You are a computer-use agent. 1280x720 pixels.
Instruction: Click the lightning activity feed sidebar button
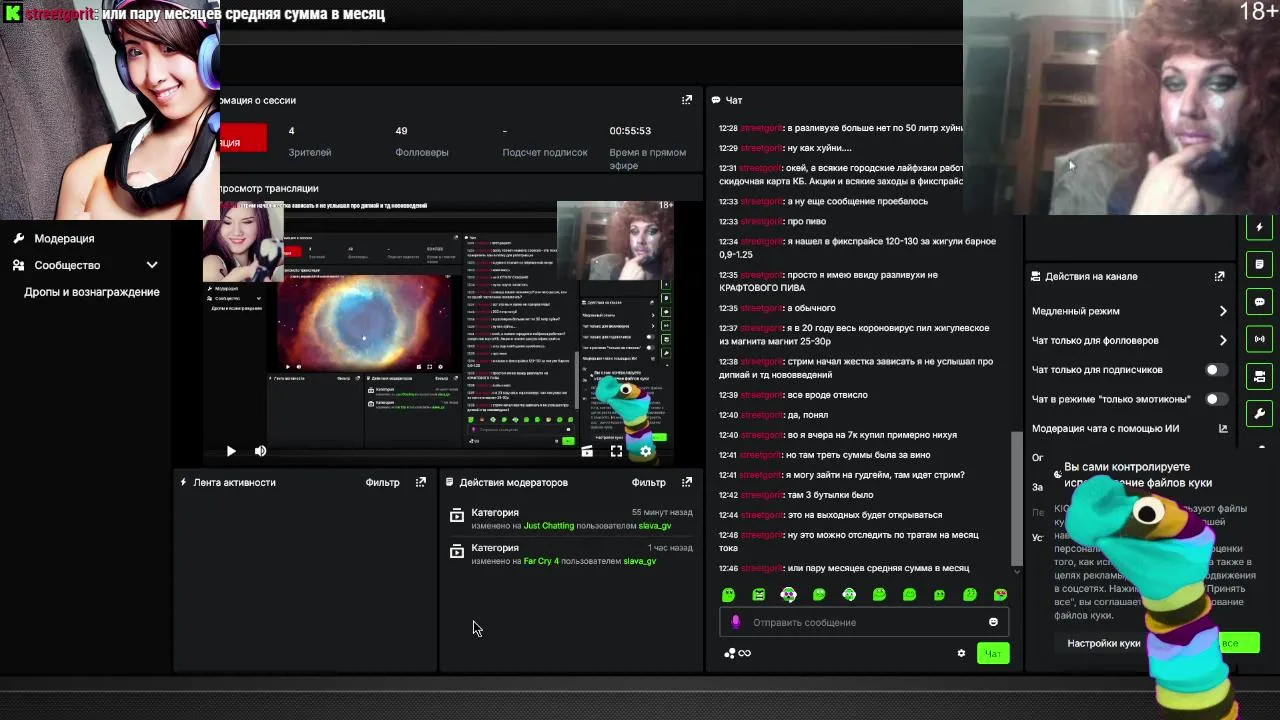click(x=1259, y=227)
